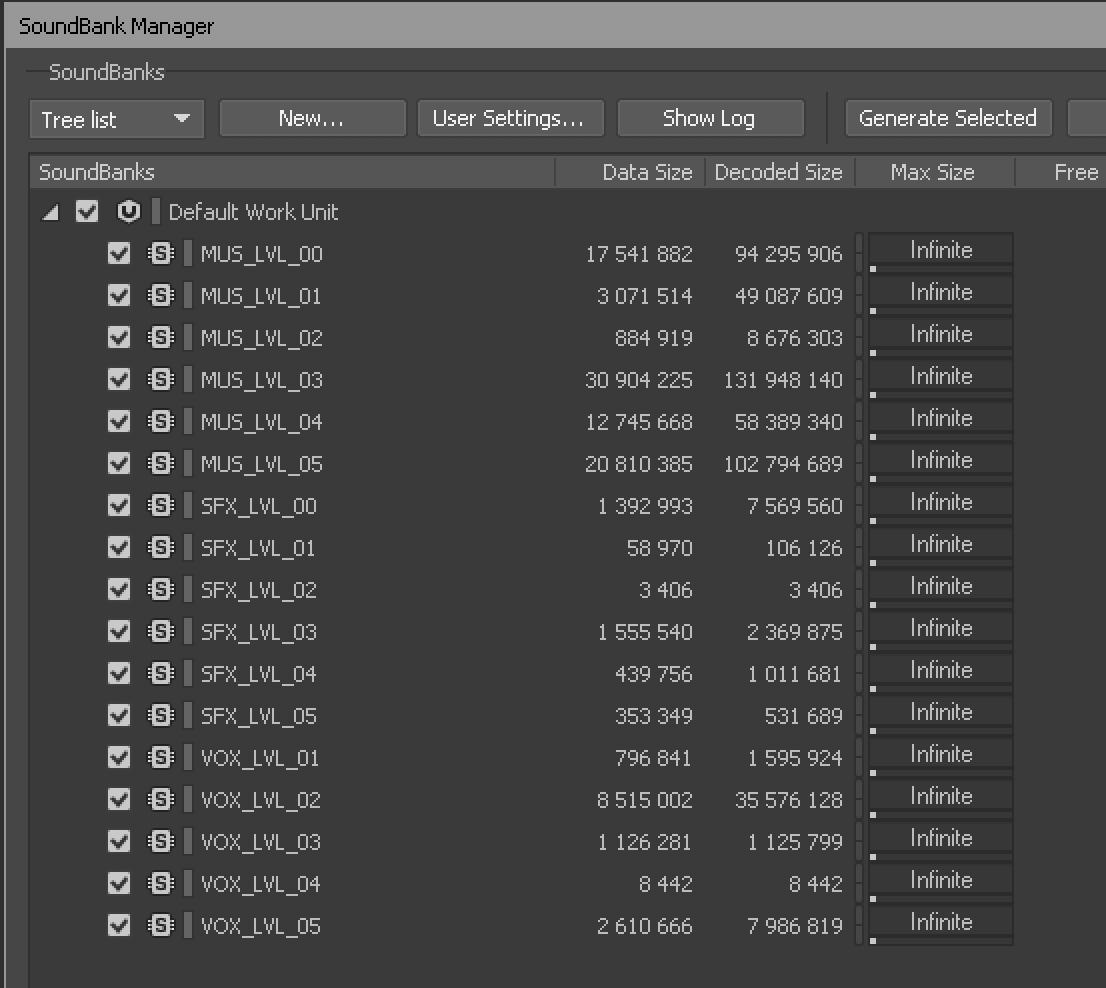Click the SFX_LVL_05 SoundBank icon
This screenshot has width=1106, height=988.
(x=161, y=715)
